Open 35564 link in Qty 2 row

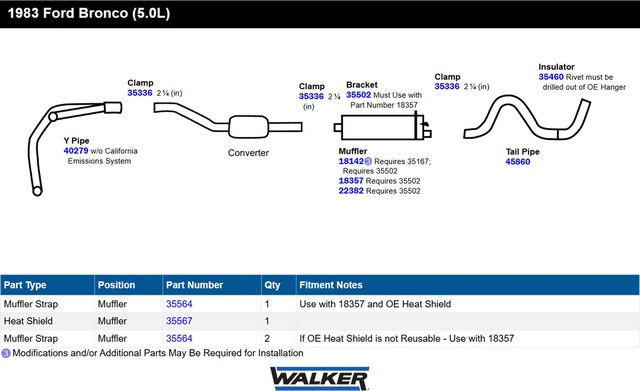[179, 338]
